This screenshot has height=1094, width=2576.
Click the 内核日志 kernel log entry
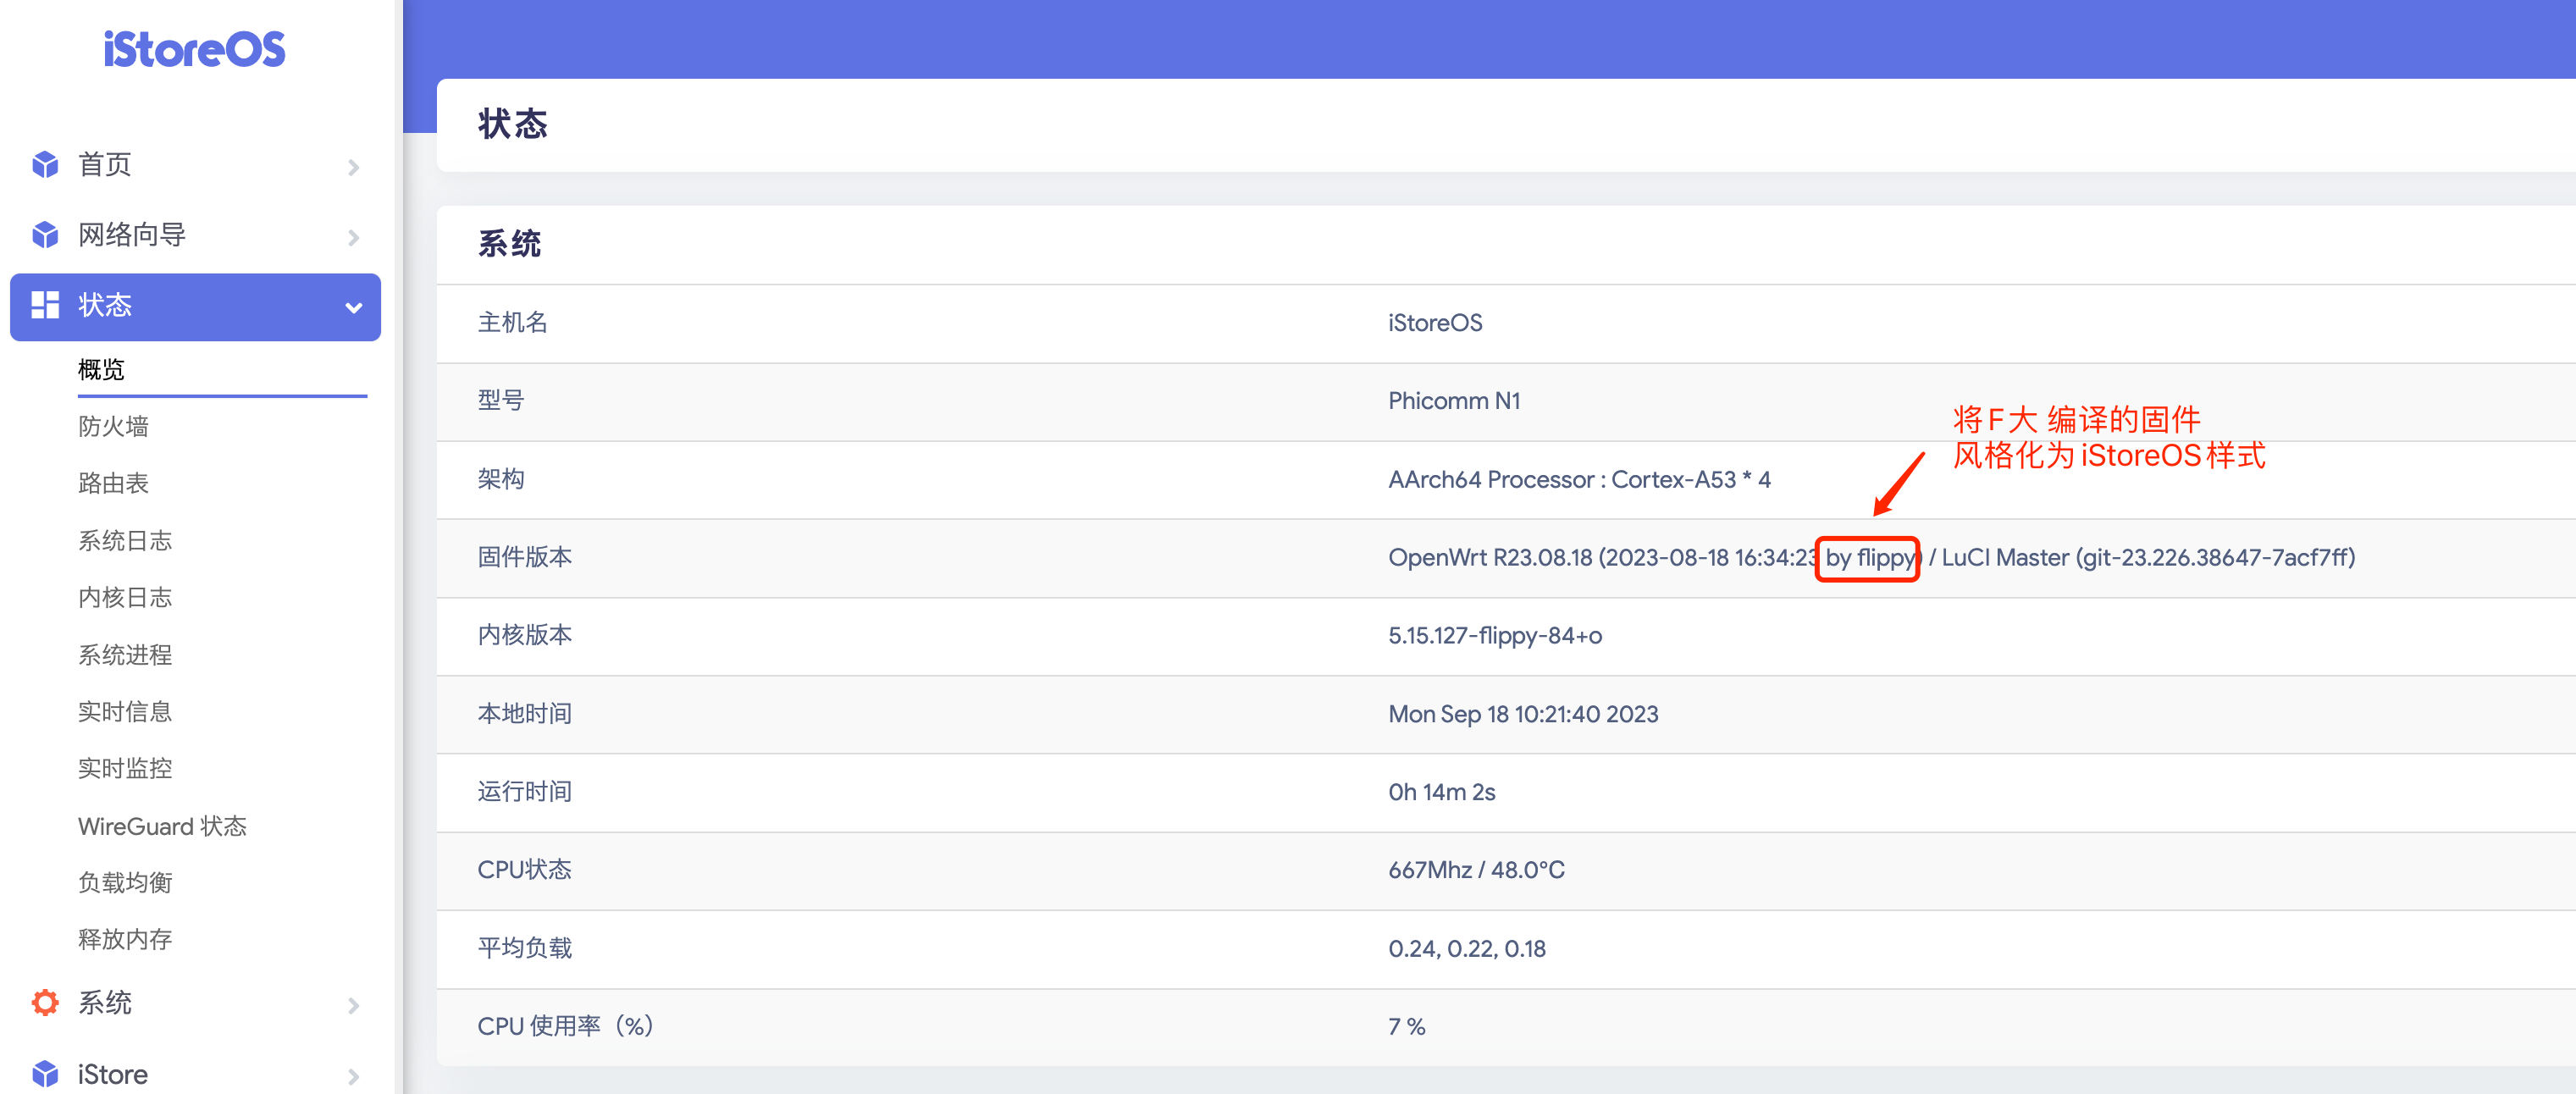tap(124, 597)
